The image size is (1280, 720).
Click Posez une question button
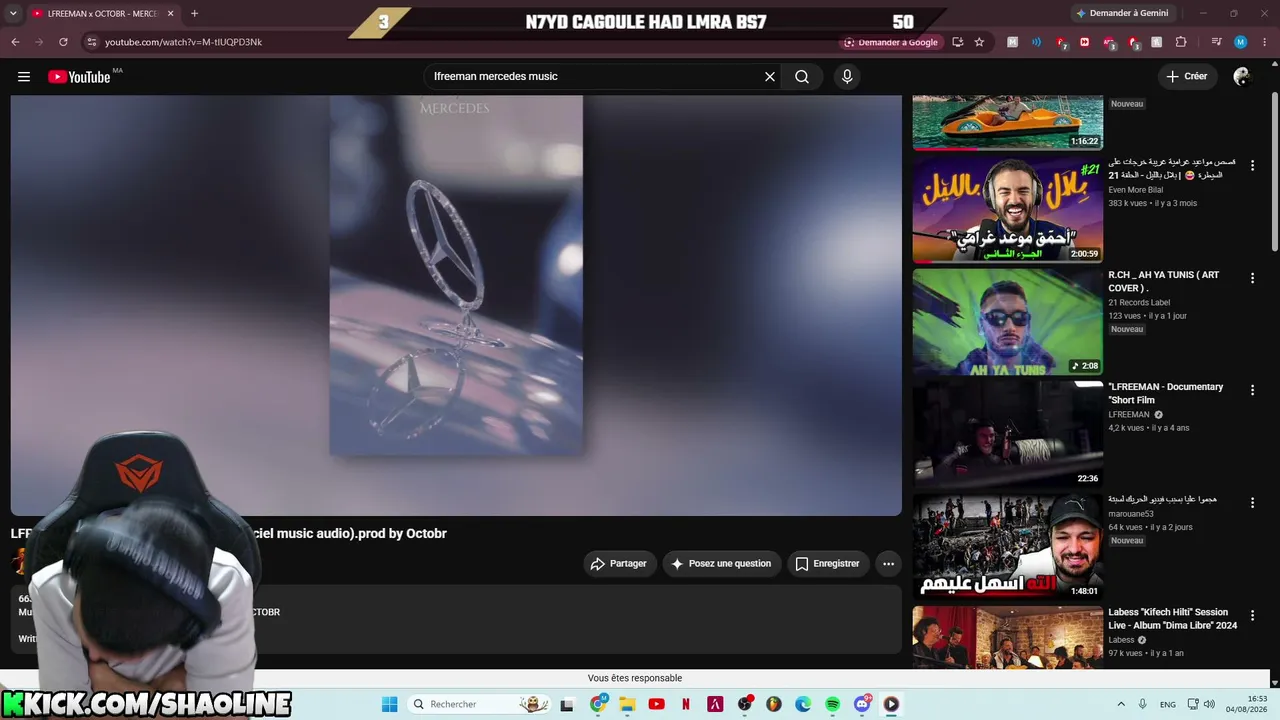722,564
